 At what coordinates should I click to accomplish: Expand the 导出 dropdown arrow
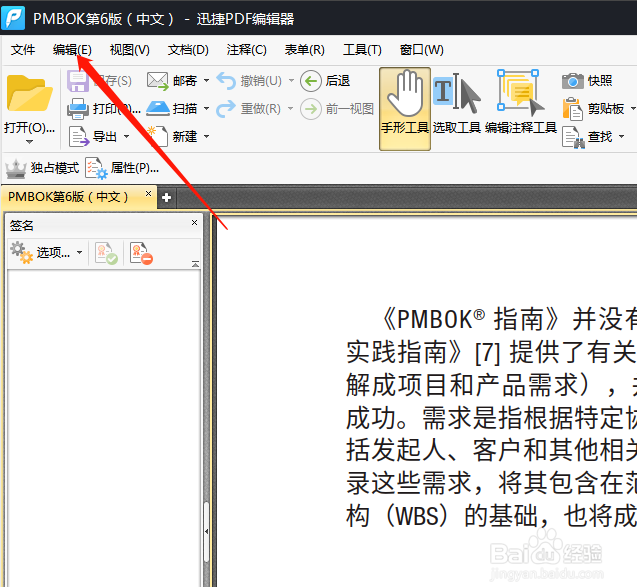coord(126,136)
